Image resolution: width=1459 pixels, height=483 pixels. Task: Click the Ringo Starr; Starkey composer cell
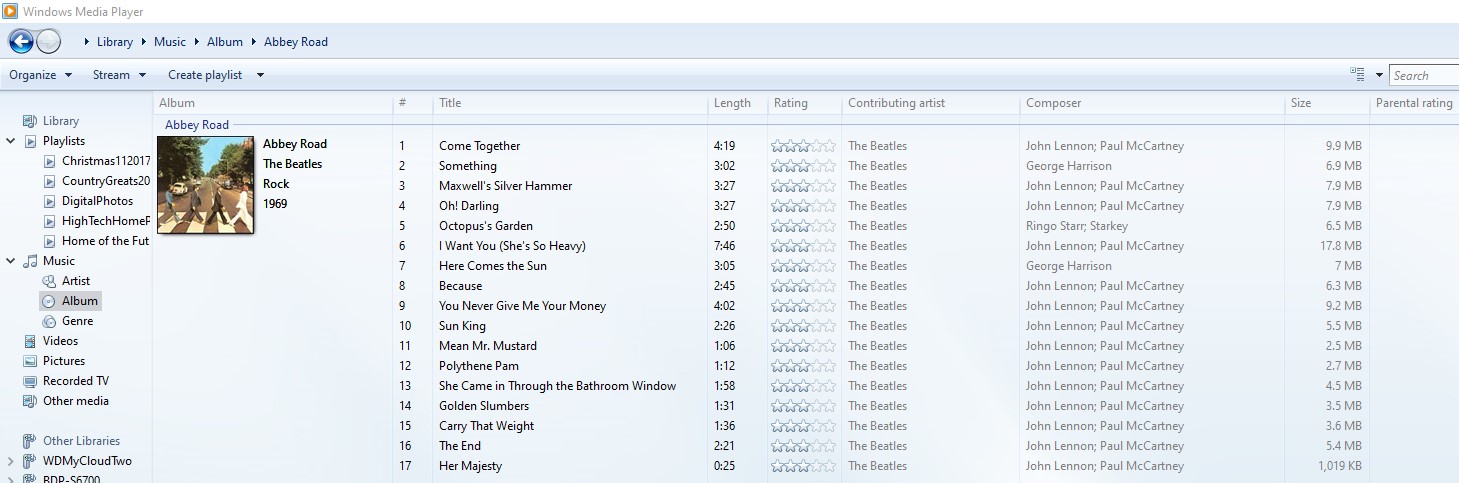pyautogui.click(x=1077, y=226)
